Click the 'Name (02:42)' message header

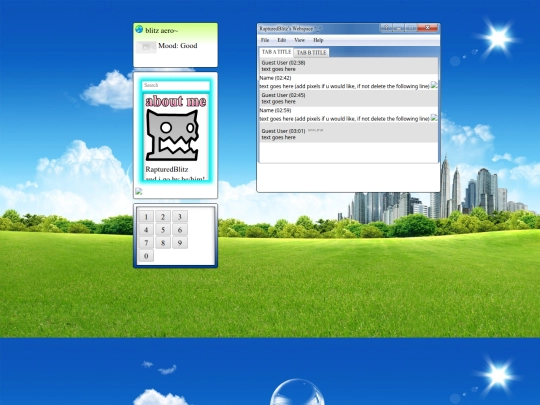click(275, 78)
